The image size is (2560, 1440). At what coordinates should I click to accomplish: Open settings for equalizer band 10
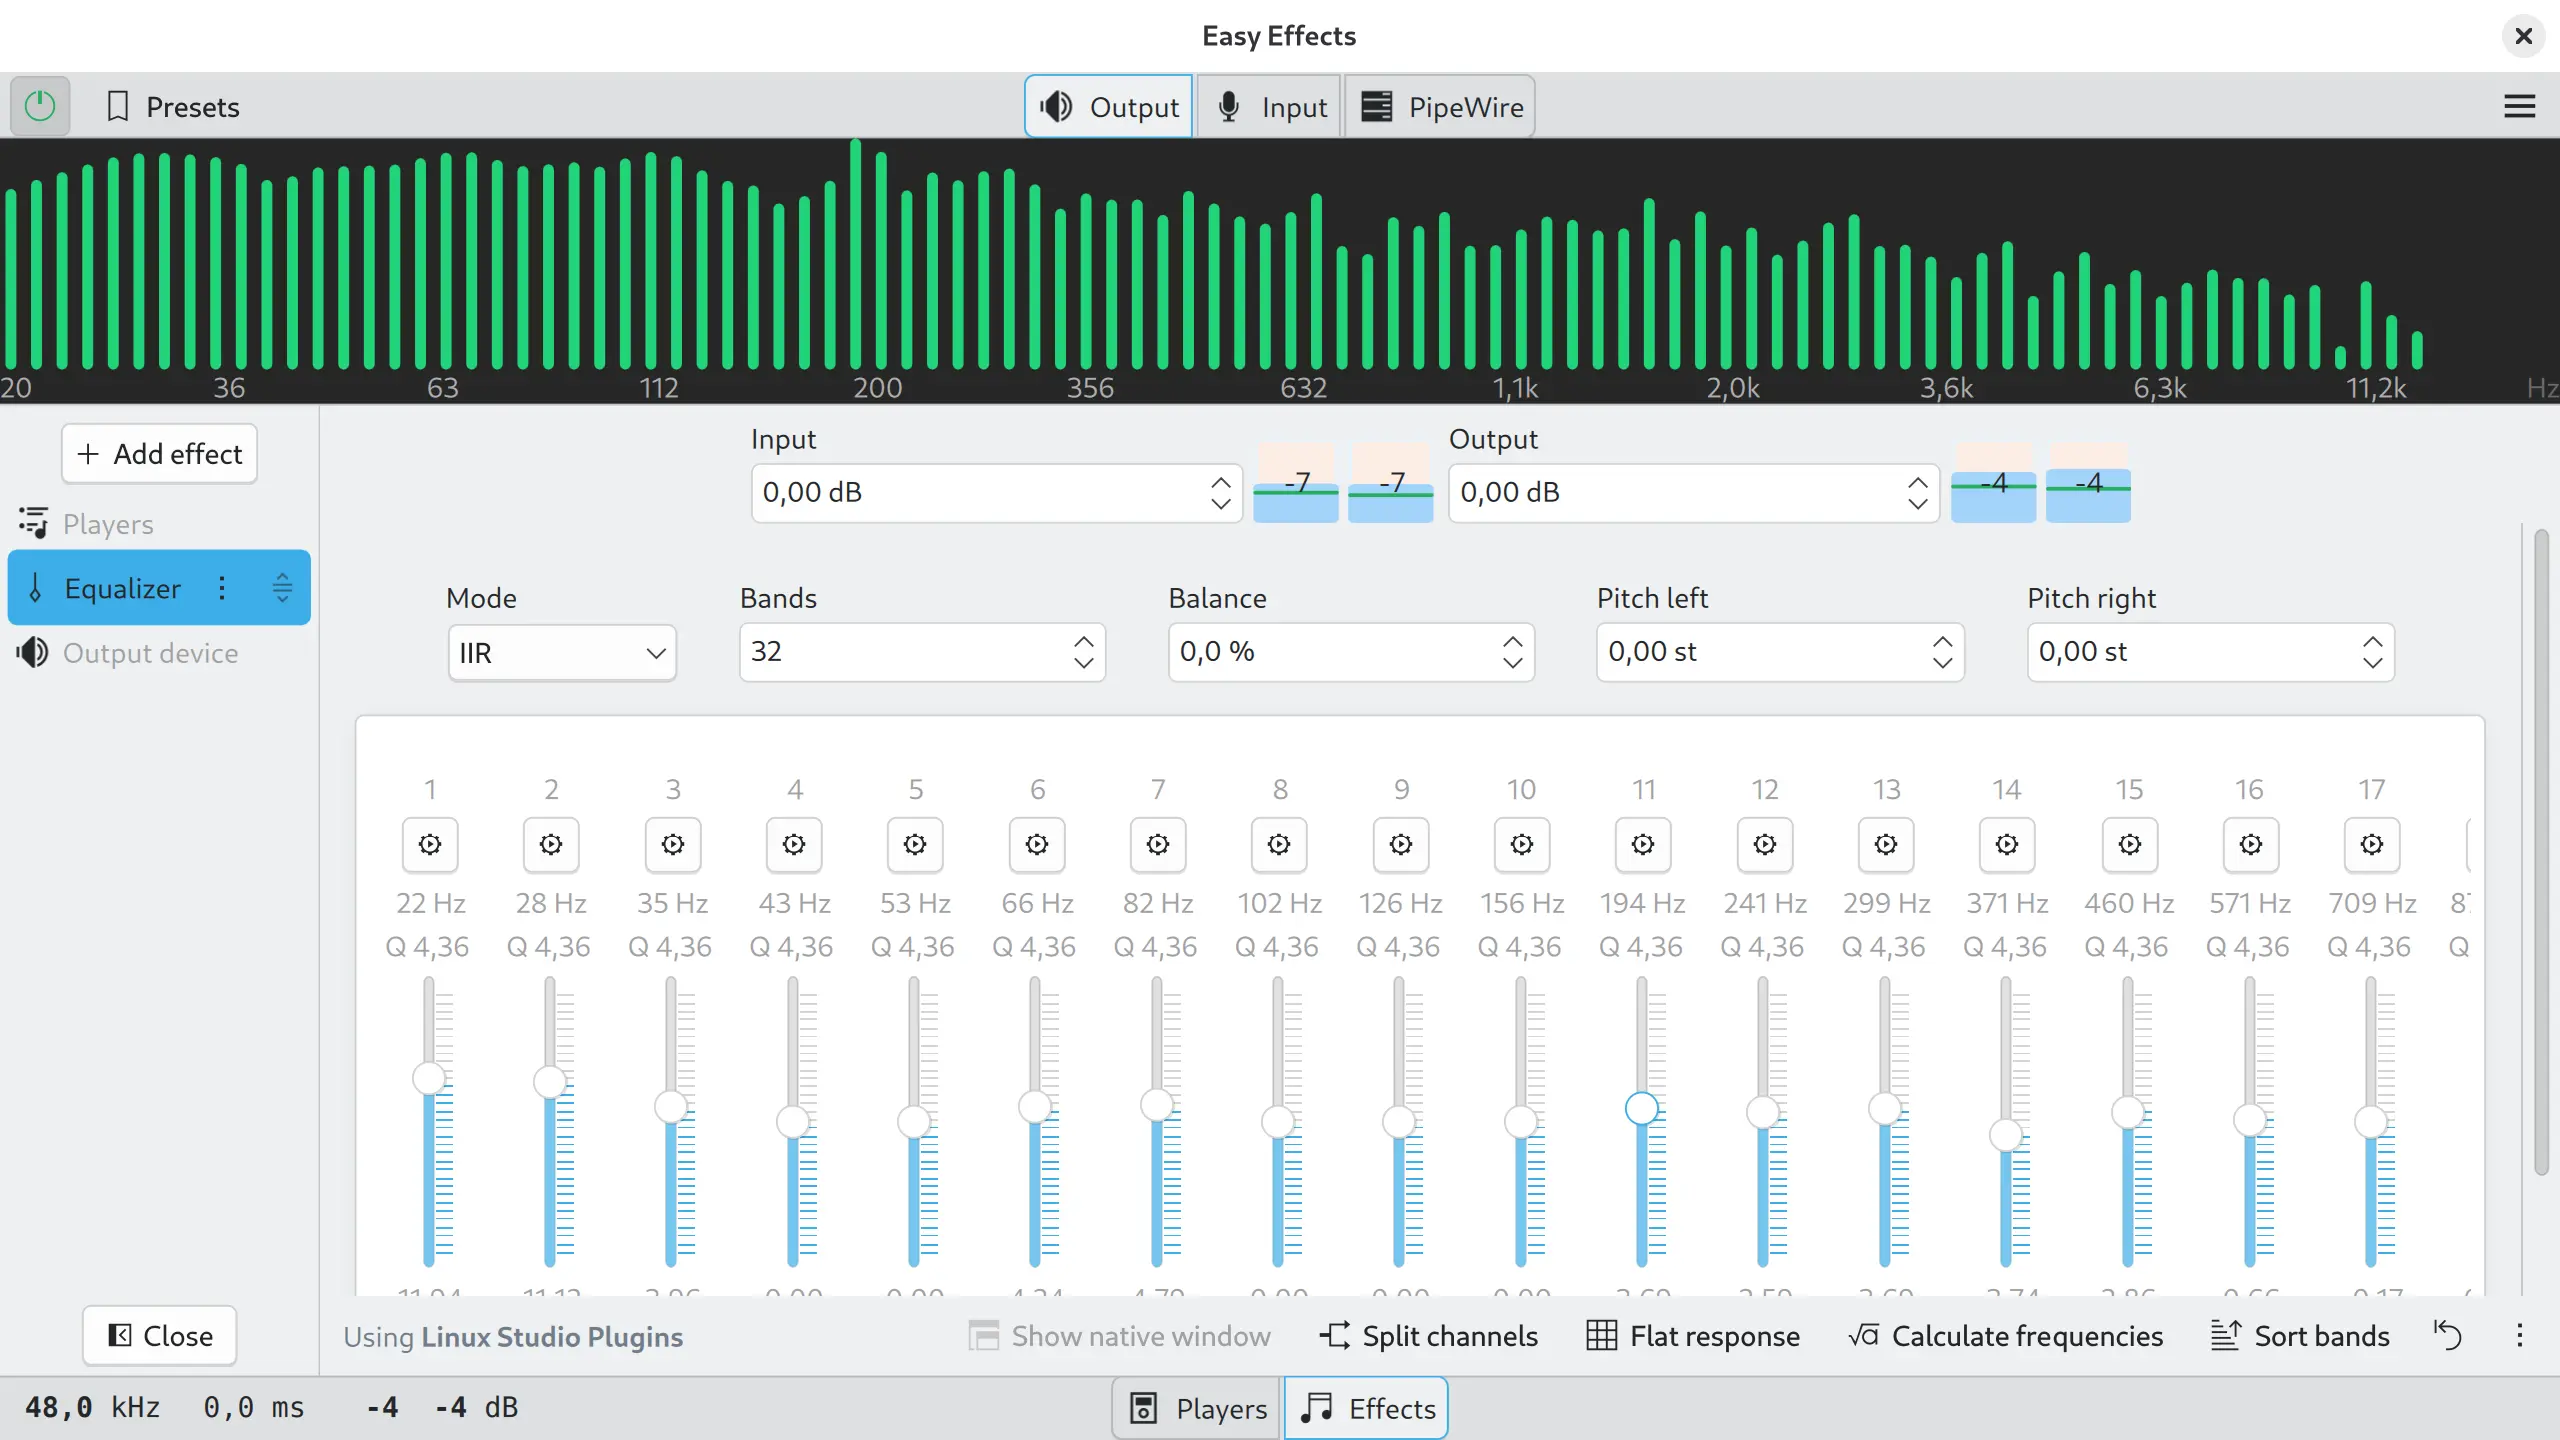[x=1520, y=845]
